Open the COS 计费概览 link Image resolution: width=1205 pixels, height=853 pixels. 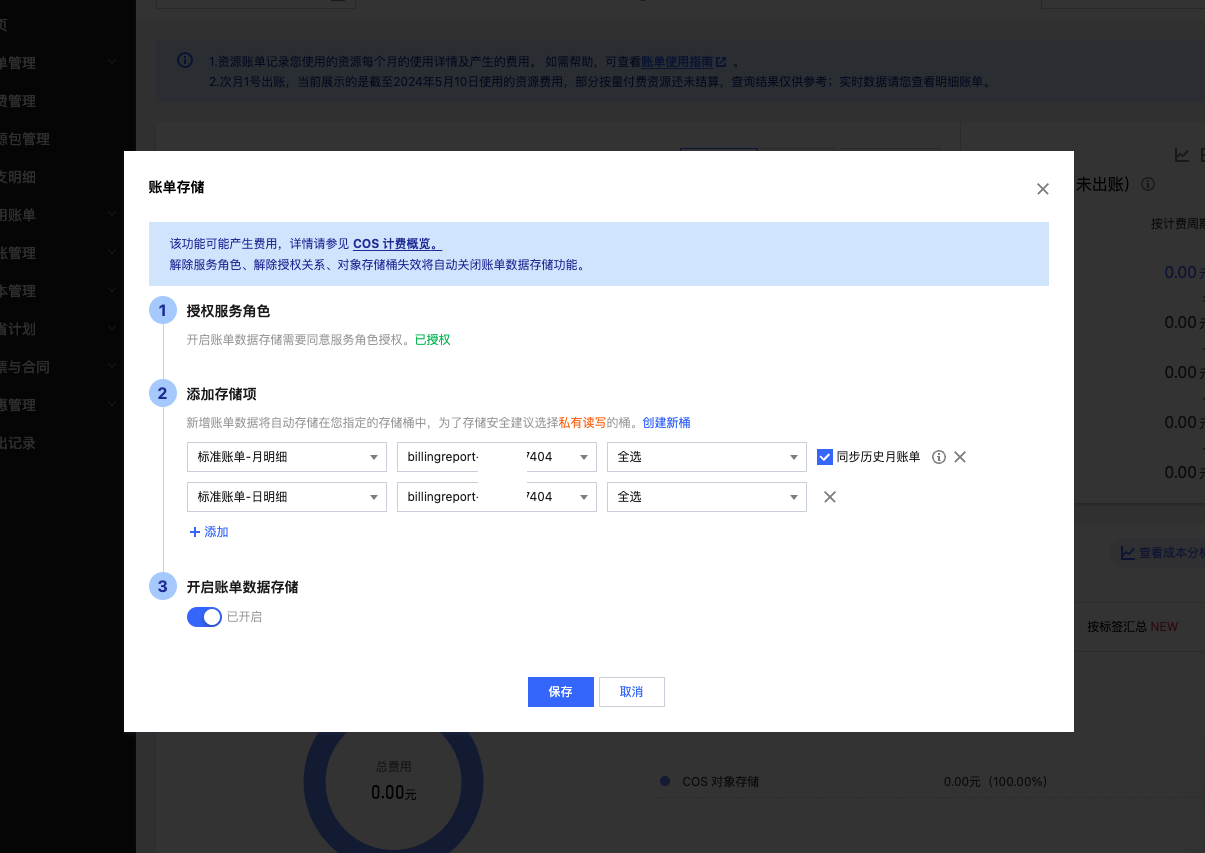click(x=397, y=244)
